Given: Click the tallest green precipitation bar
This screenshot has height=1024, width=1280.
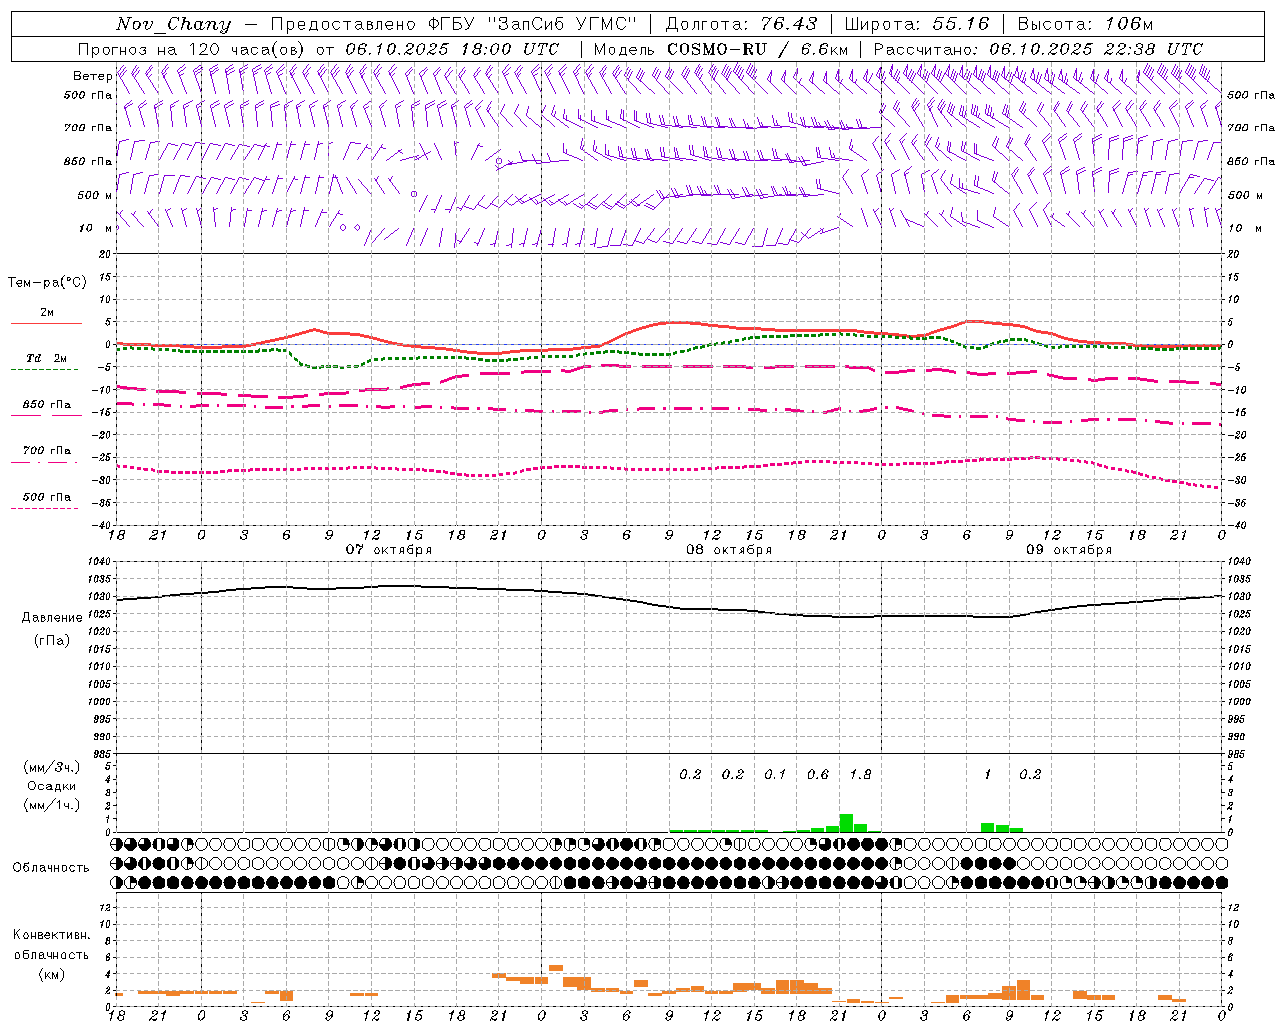Looking at the screenshot, I should tap(846, 823).
